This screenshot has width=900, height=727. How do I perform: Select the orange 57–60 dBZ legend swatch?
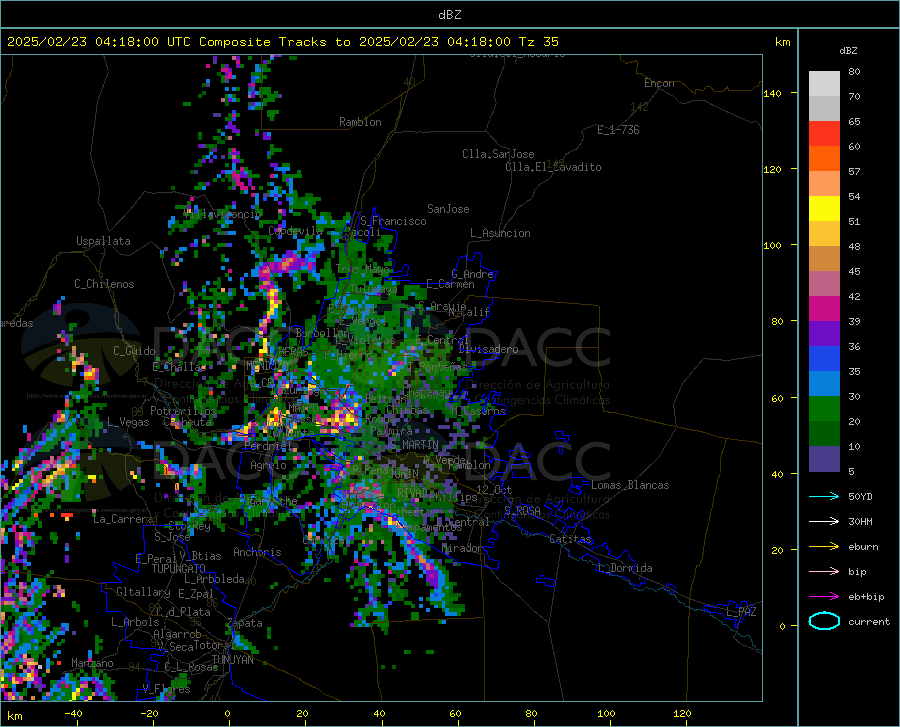click(x=824, y=159)
